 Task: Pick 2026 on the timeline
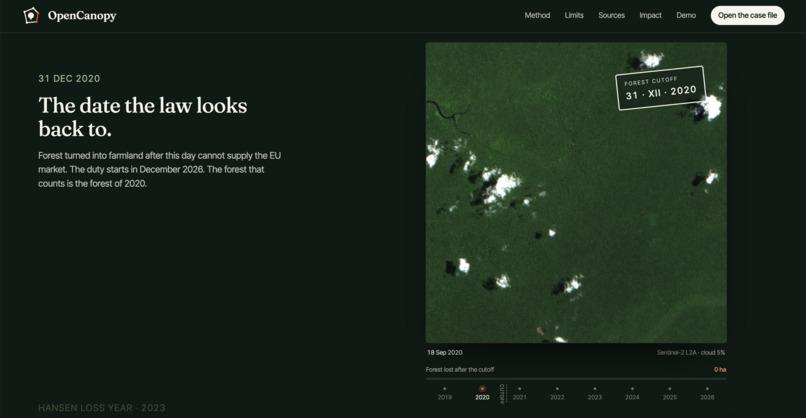[707, 393]
